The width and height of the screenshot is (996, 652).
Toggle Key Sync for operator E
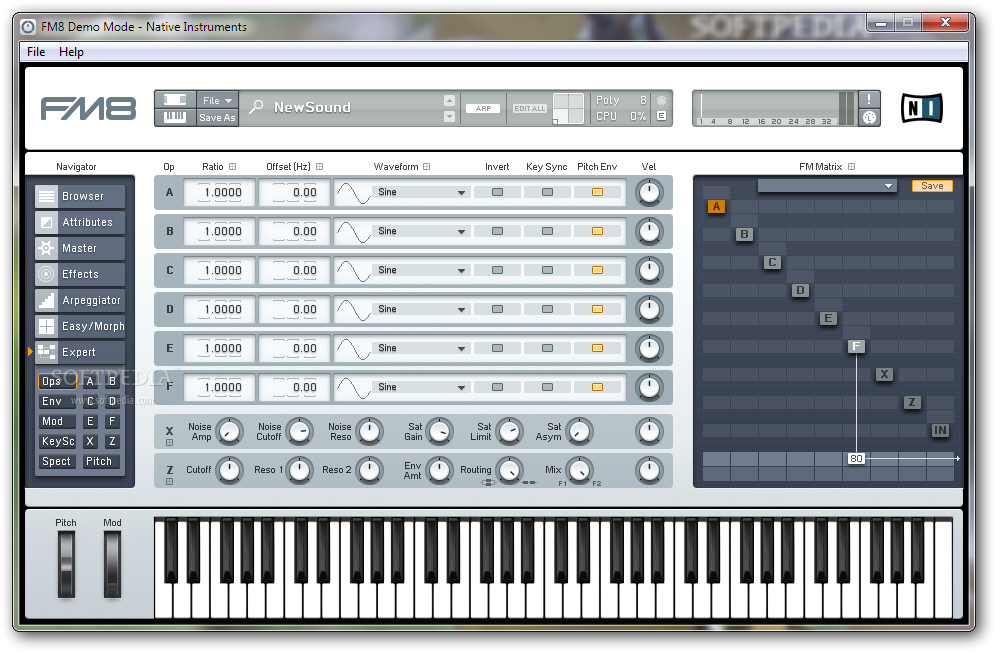(547, 348)
